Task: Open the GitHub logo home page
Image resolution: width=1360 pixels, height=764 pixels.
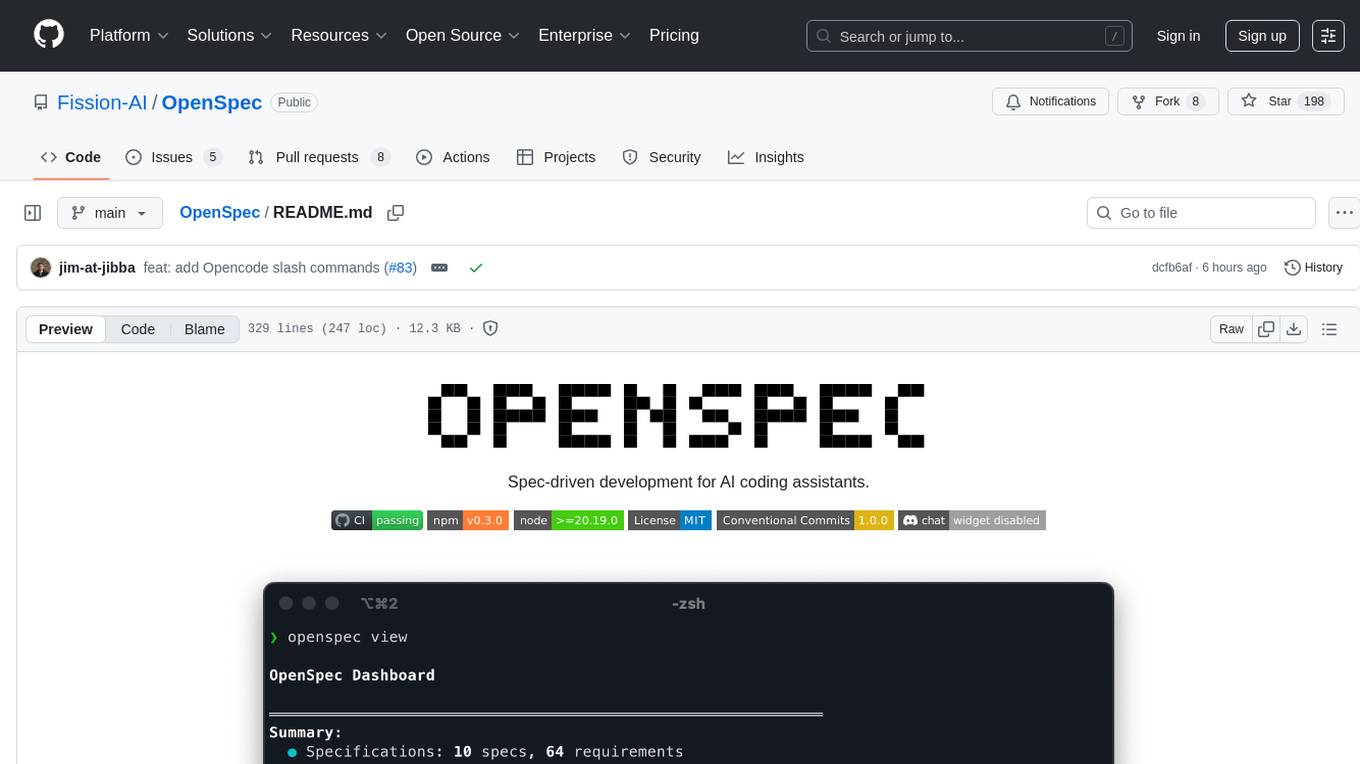Action: tap(49, 35)
